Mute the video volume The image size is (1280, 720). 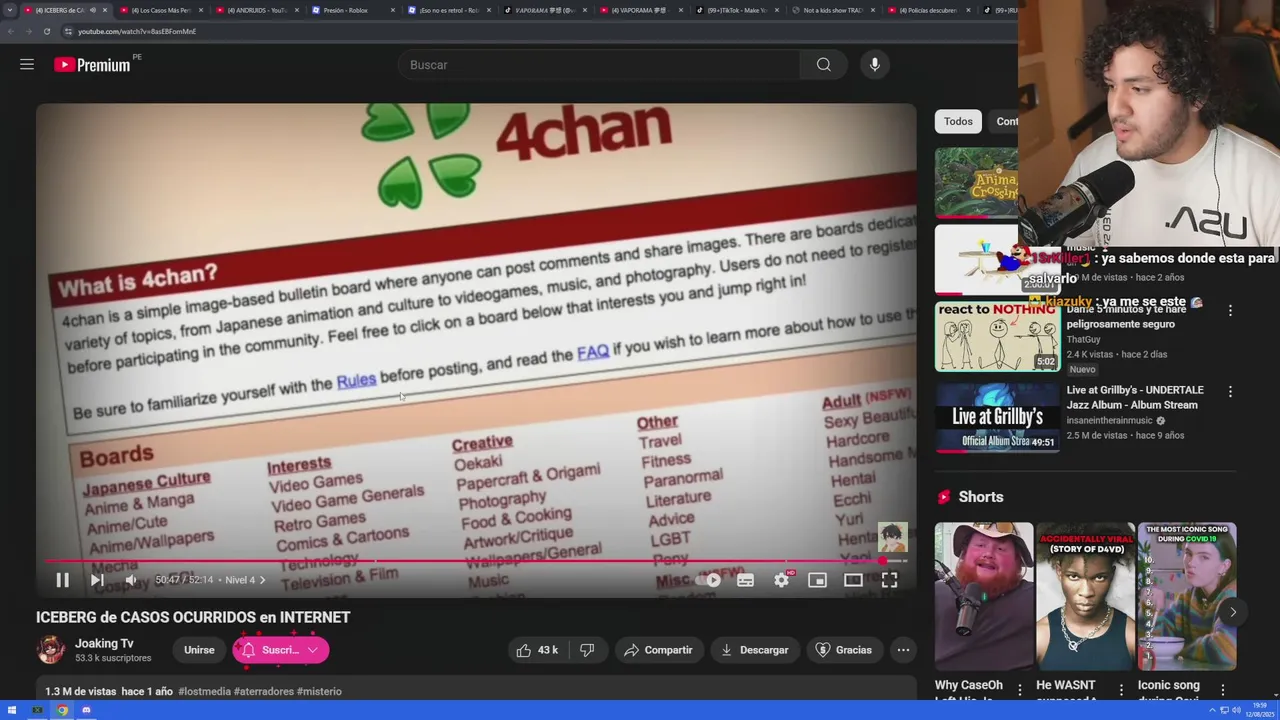[x=131, y=580]
